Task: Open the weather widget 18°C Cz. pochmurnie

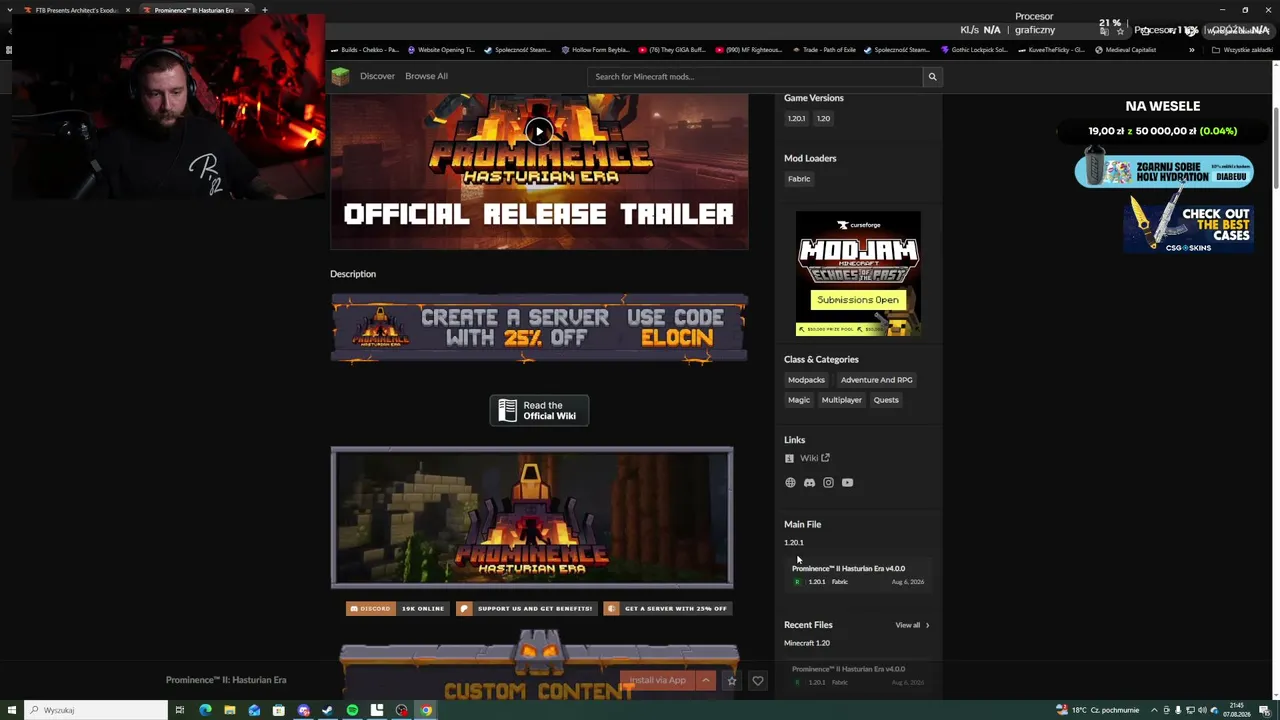Action: 1097,710
